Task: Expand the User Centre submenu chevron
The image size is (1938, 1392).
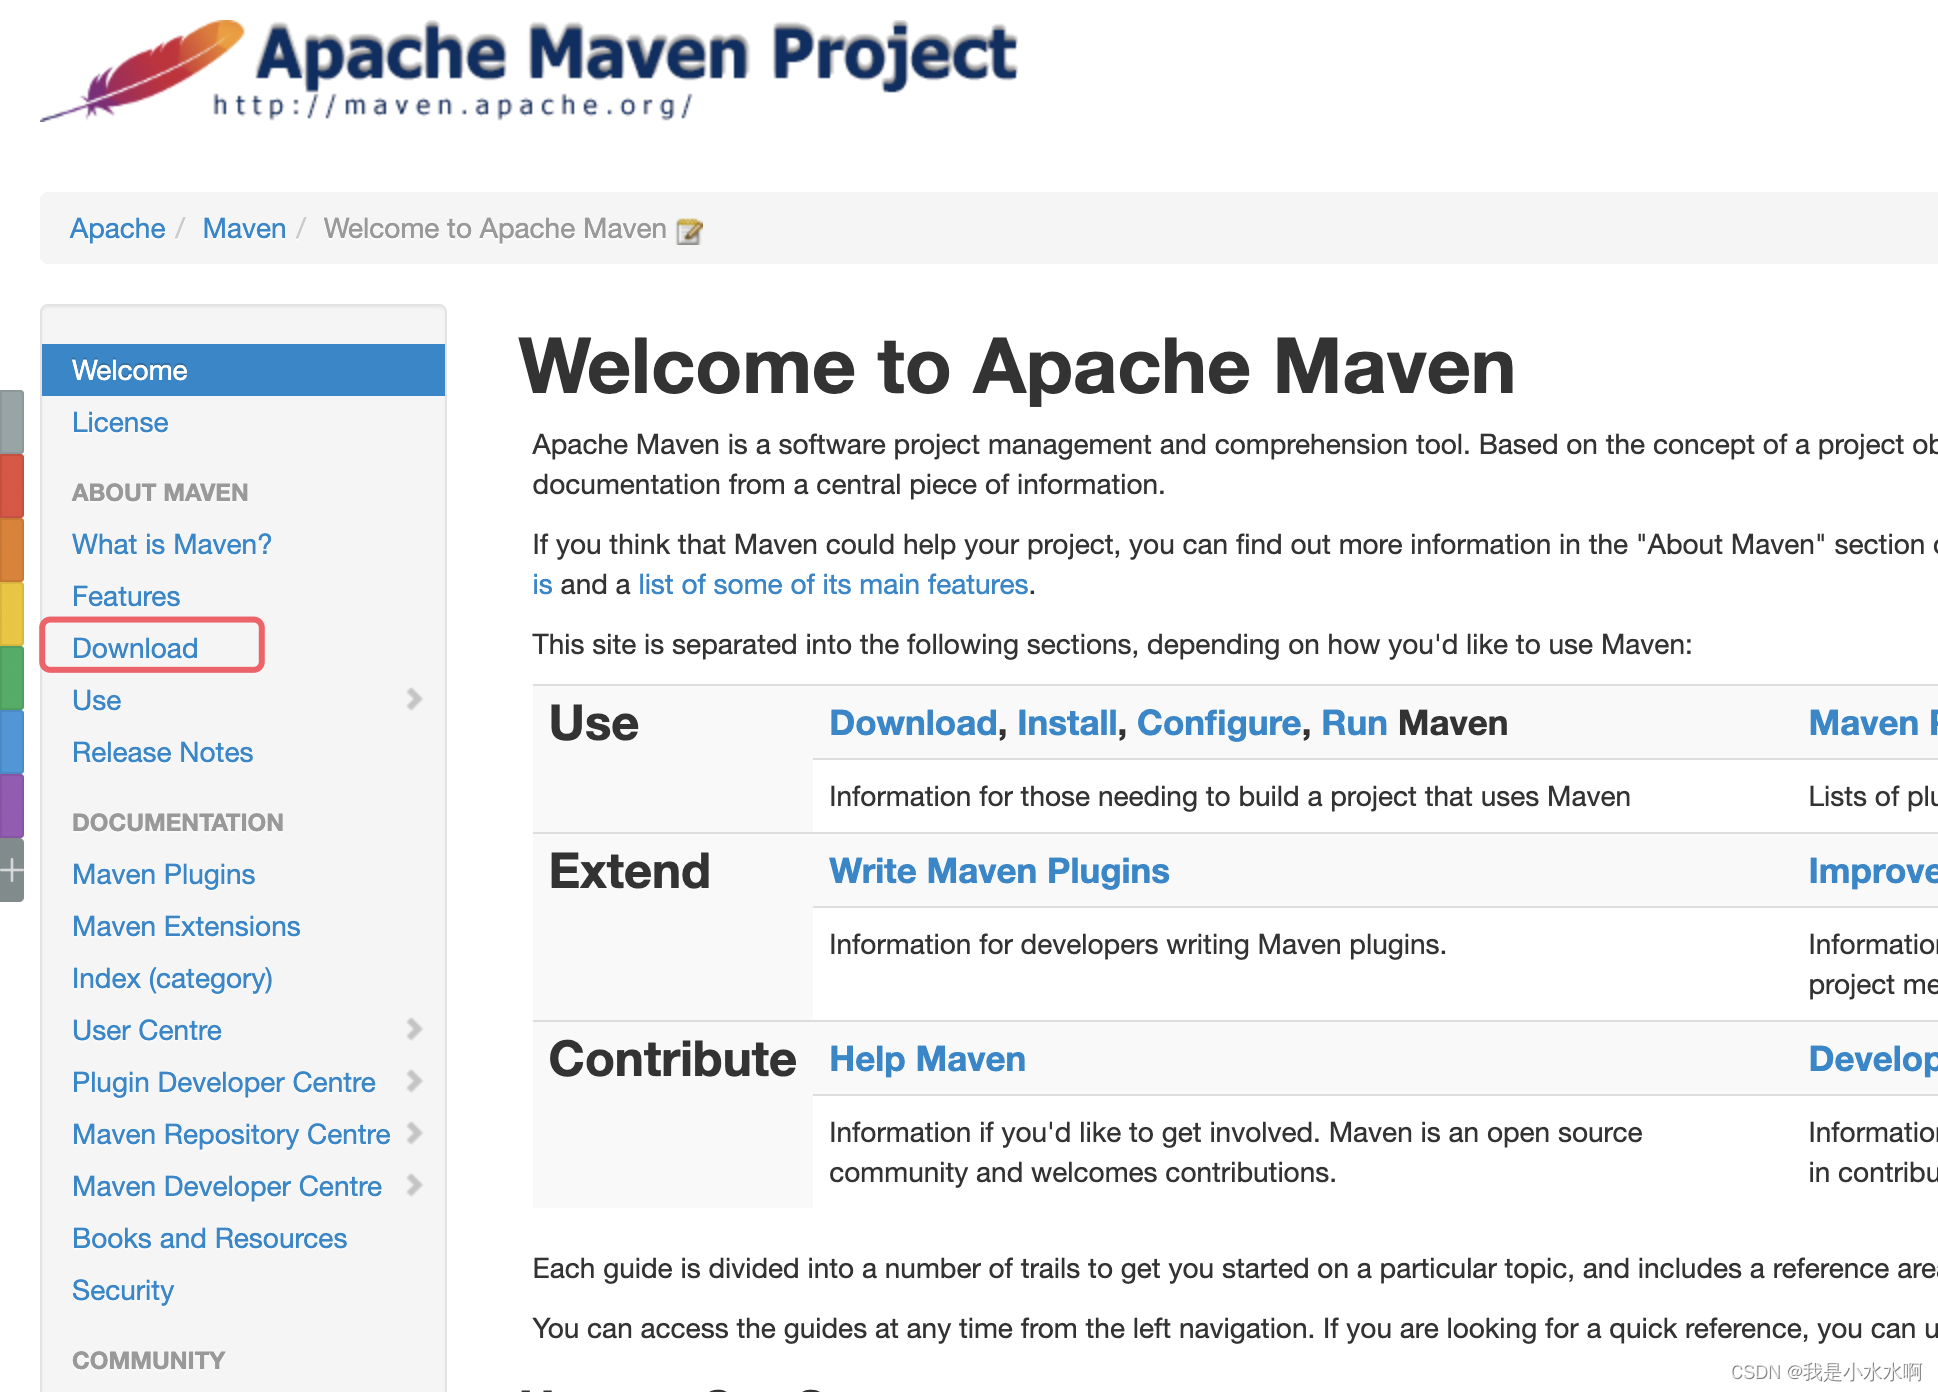Action: pyautogui.click(x=414, y=1029)
